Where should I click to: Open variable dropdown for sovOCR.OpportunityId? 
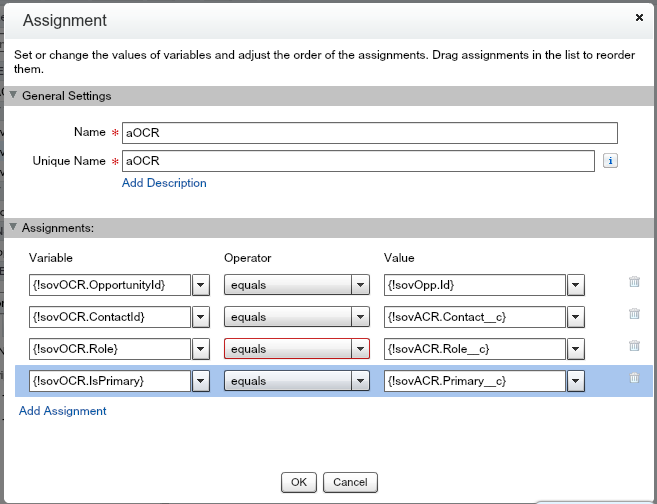(200, 285)
